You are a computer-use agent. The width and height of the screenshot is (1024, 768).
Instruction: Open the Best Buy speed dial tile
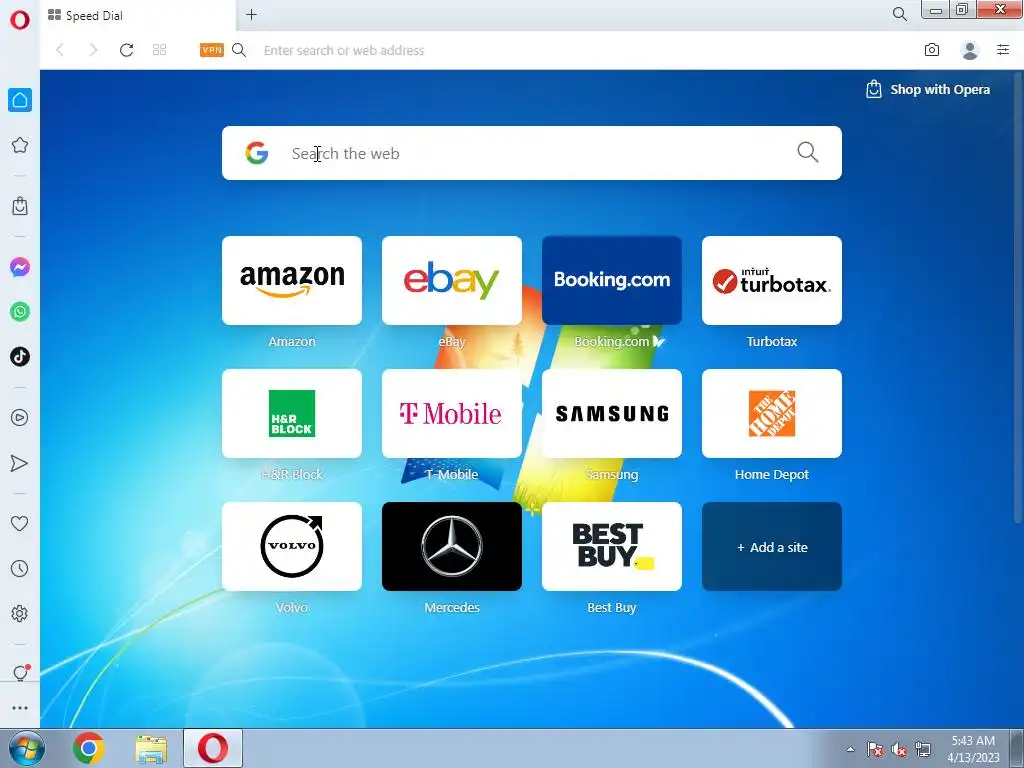[x=612, y=547]
